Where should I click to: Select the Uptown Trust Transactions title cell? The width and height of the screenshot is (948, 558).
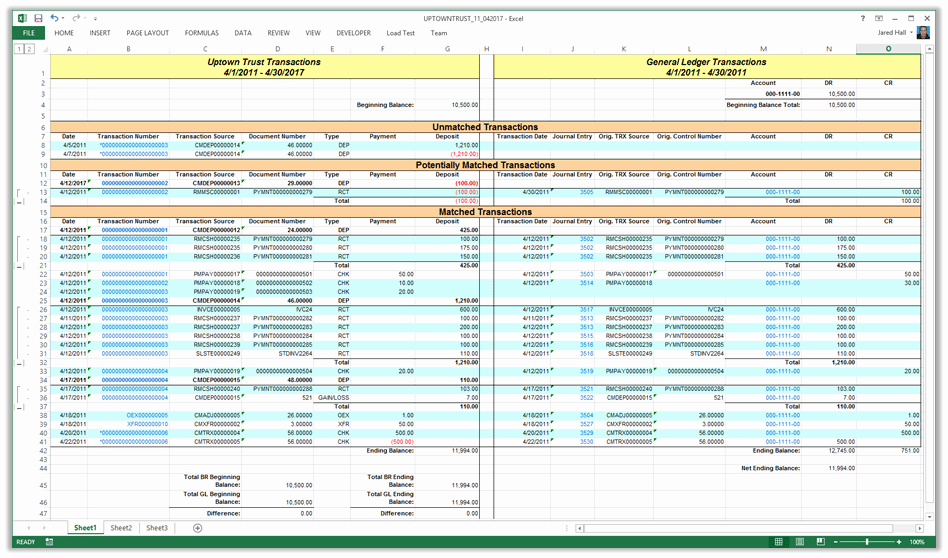pos(264,67)
